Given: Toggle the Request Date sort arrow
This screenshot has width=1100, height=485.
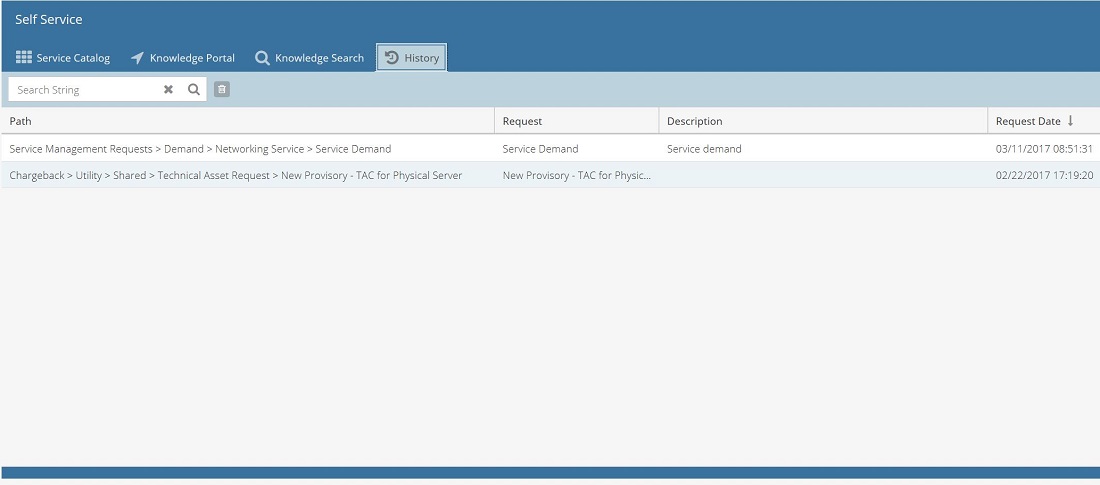Looking at the screenshot, I should (1070, 121).
